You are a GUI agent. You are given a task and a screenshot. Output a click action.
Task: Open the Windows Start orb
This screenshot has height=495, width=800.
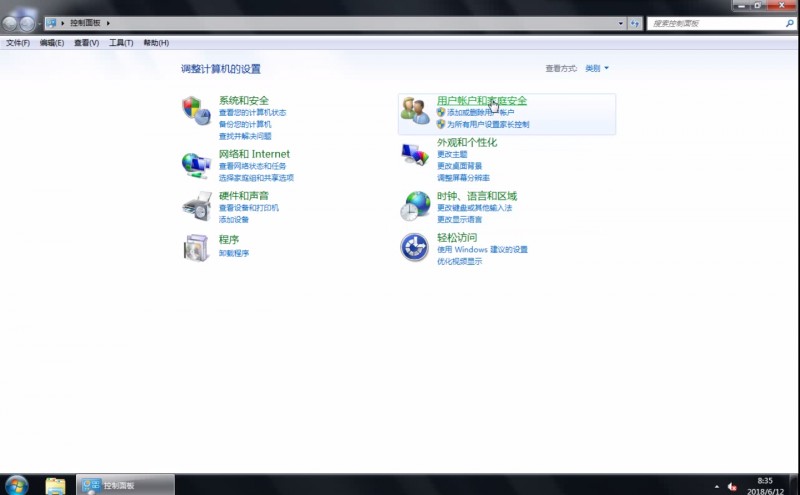[16, 485]
